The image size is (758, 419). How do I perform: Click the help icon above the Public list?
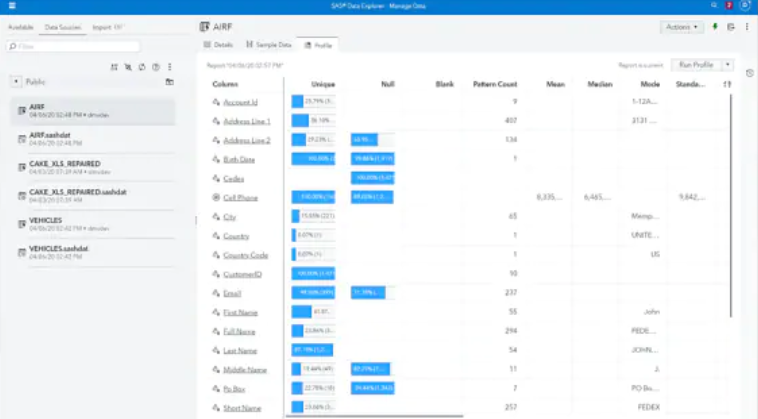pyautogui.click(x=156, y=67)
